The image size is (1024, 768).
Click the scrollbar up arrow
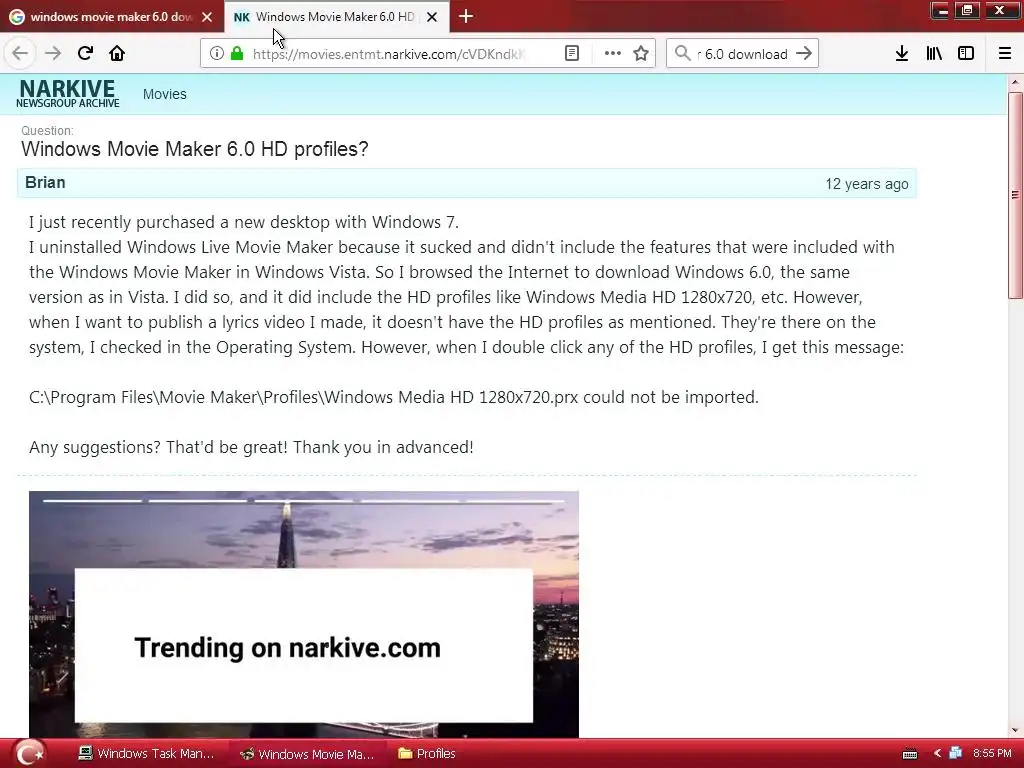coord(1015,82)
